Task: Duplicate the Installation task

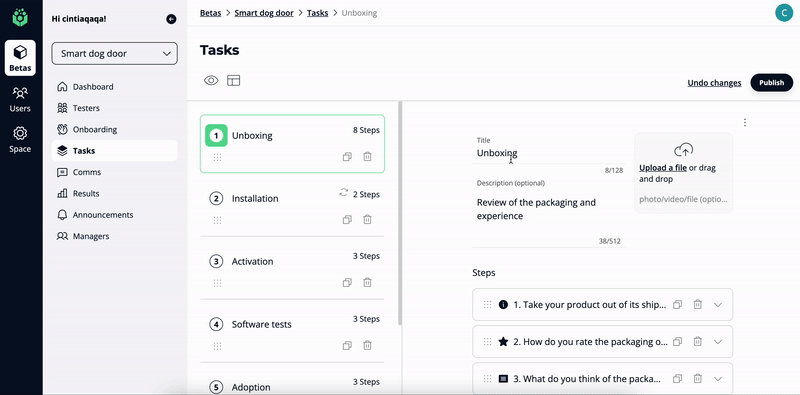Action: pyautogui.click(x=347, y=219)
